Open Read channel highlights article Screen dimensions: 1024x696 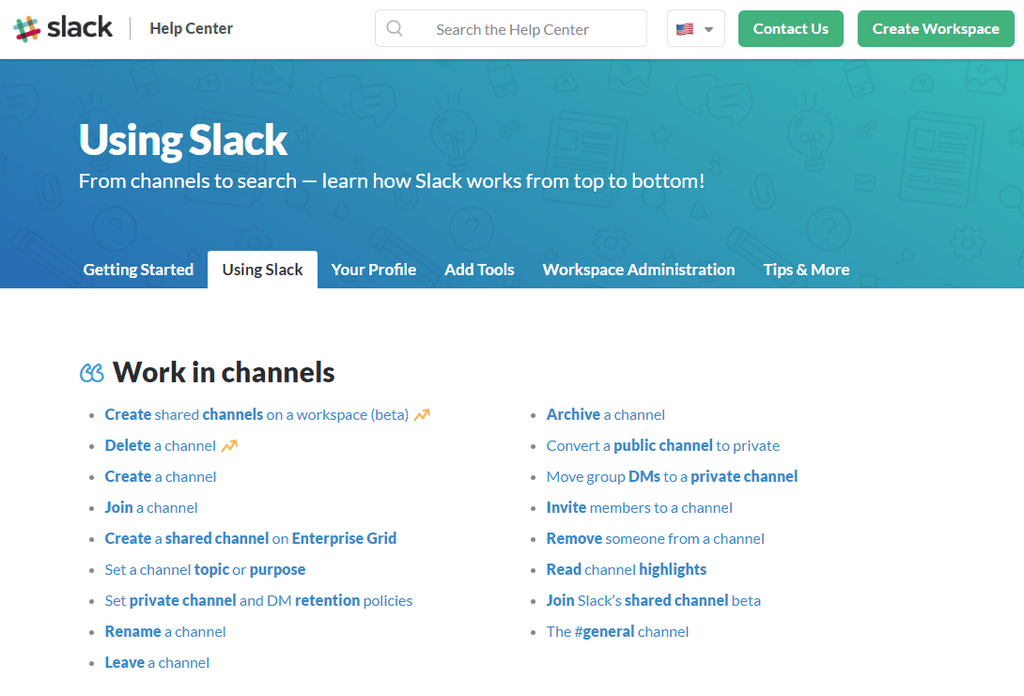(626, 570)
